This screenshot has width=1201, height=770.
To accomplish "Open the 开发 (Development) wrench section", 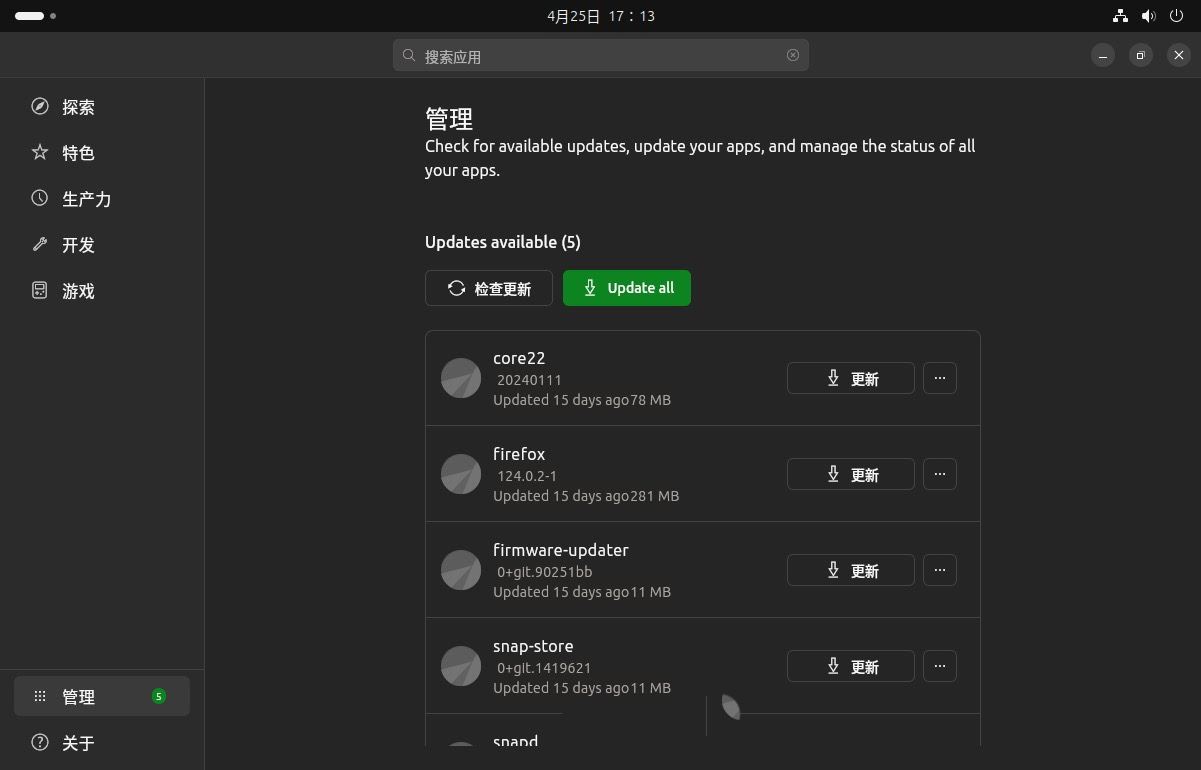I will (x=78, y=245).
